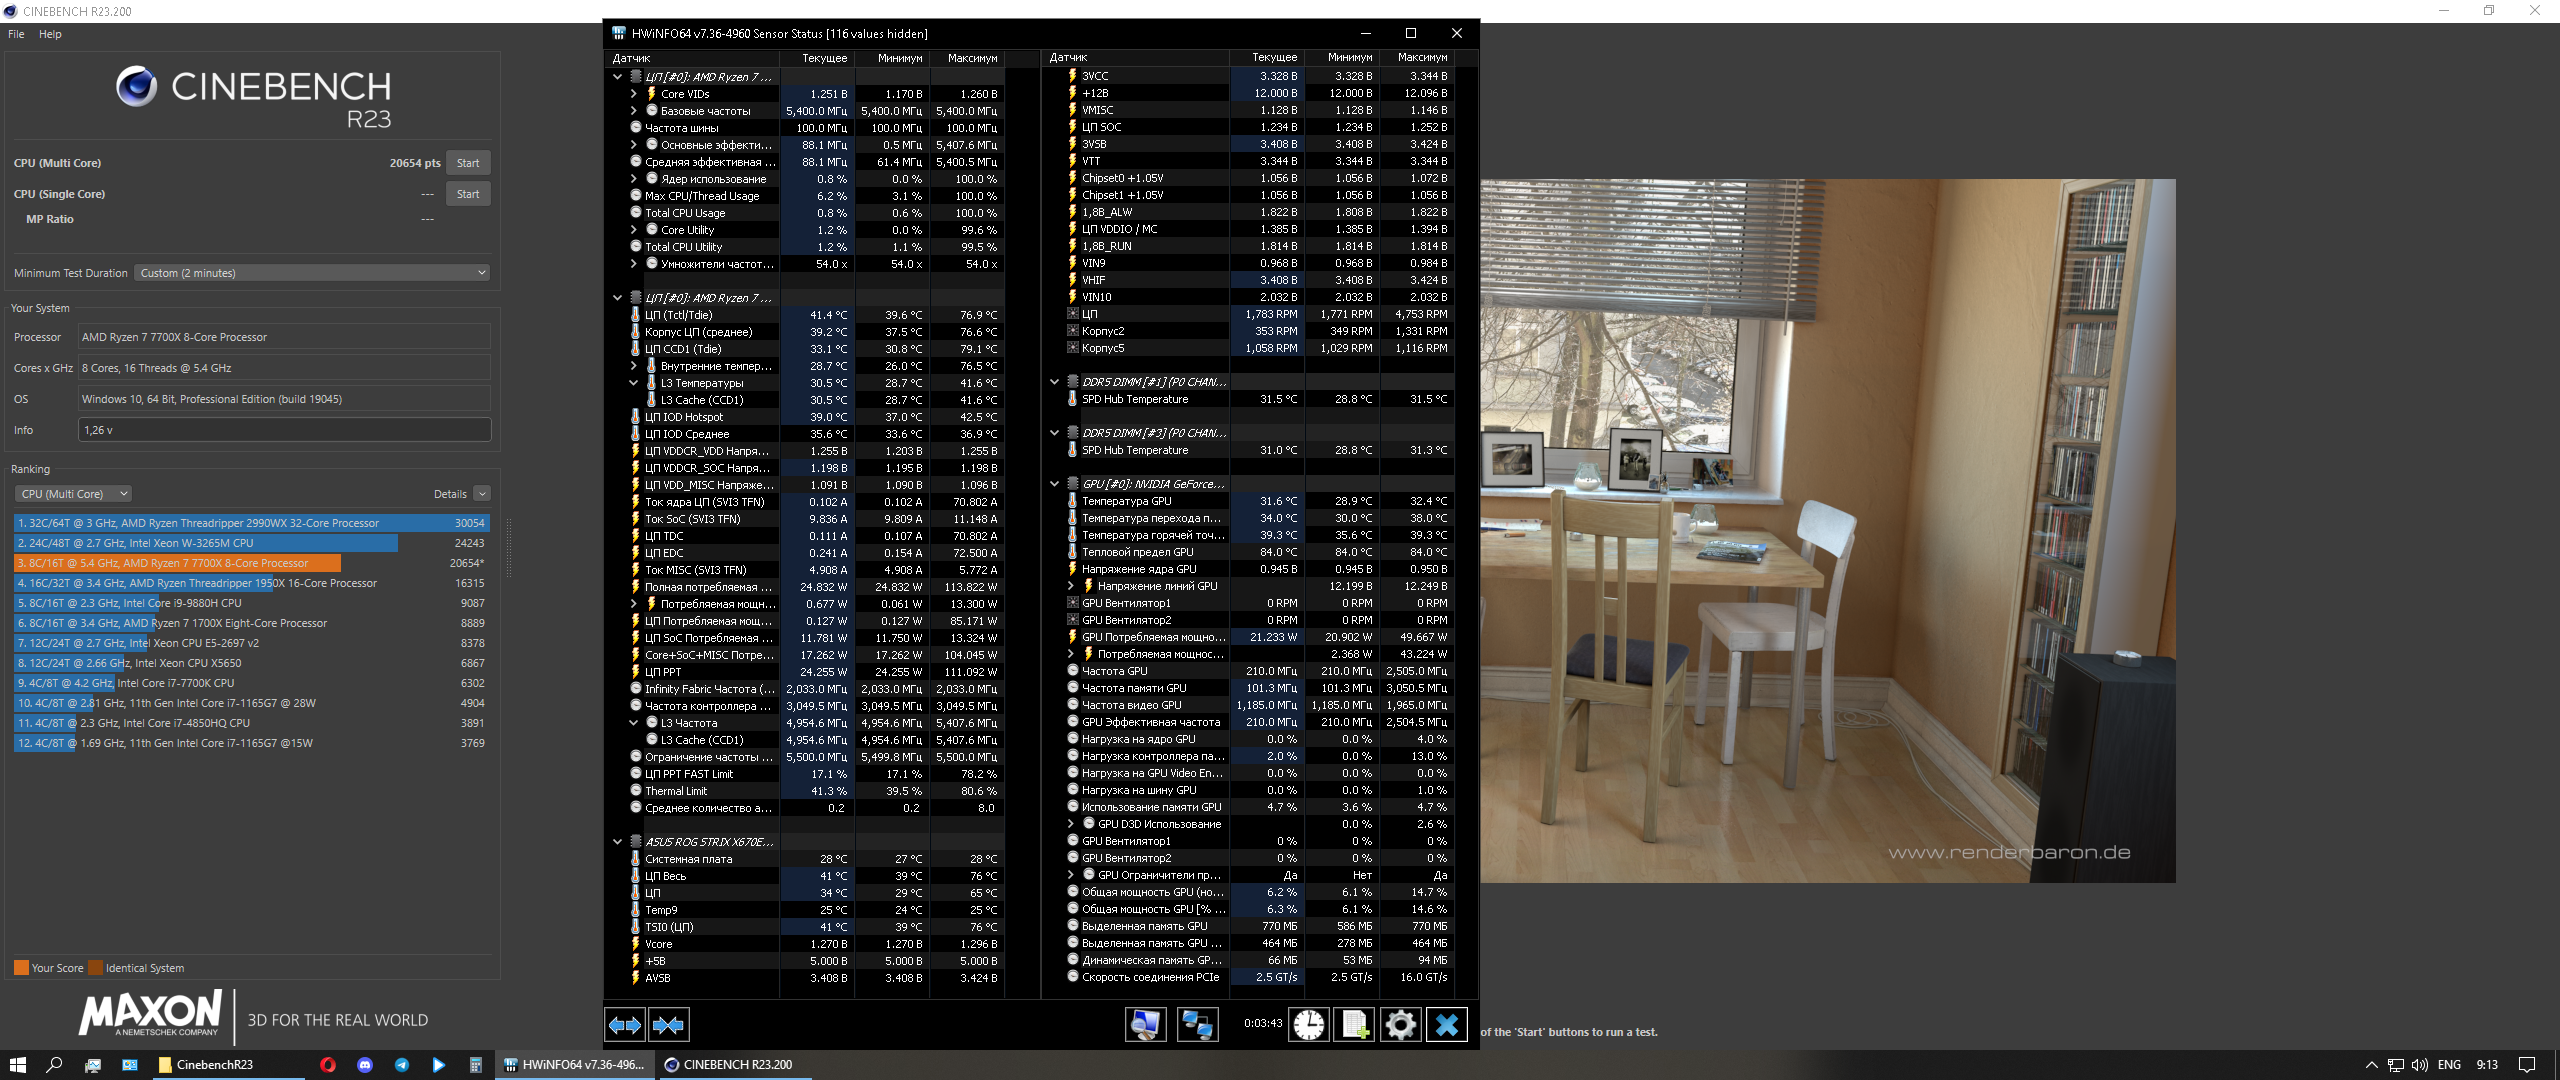
Task: Open HWiNFO sensor settings gear icon
Action: pos(1401,1024)
